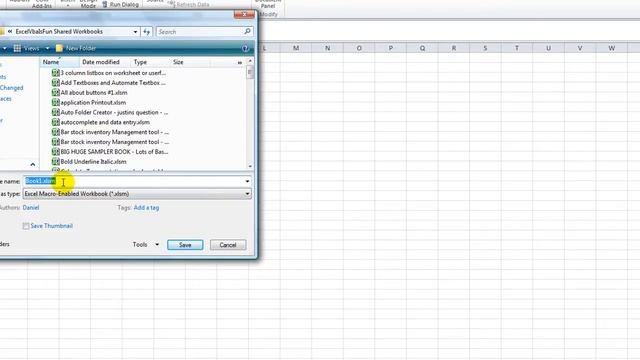Click the file list scroll-up arrow
The image size is (640, 360).
250,61
